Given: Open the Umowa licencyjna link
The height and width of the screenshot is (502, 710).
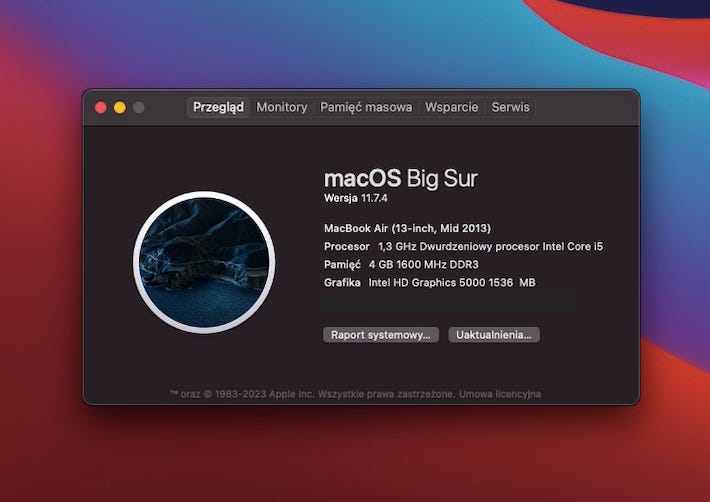Looking at the screenshot, I should pos(500,394).
